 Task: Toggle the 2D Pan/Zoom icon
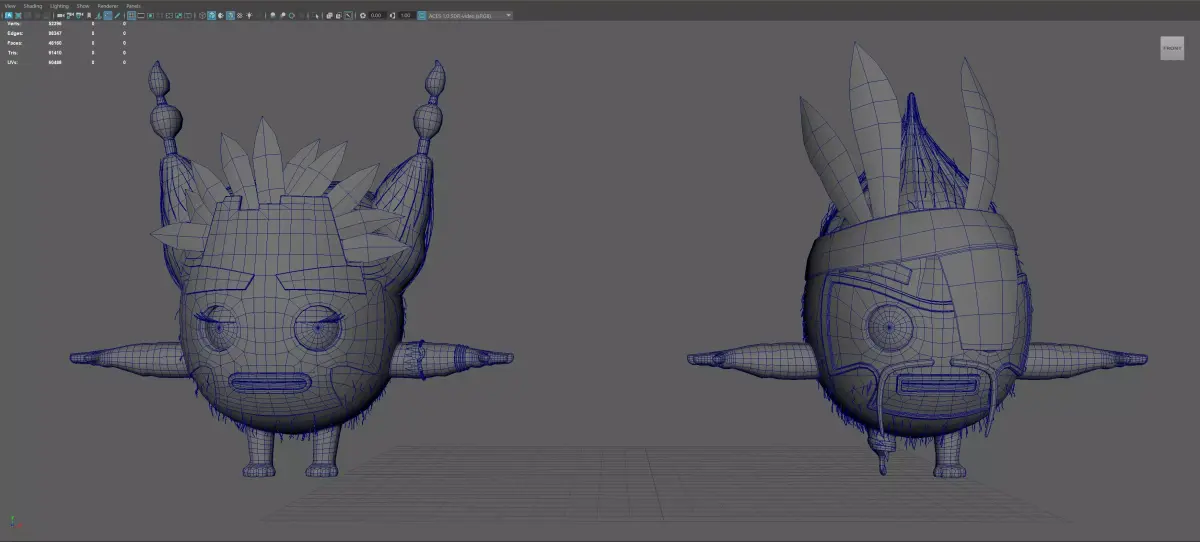(108, 16)
